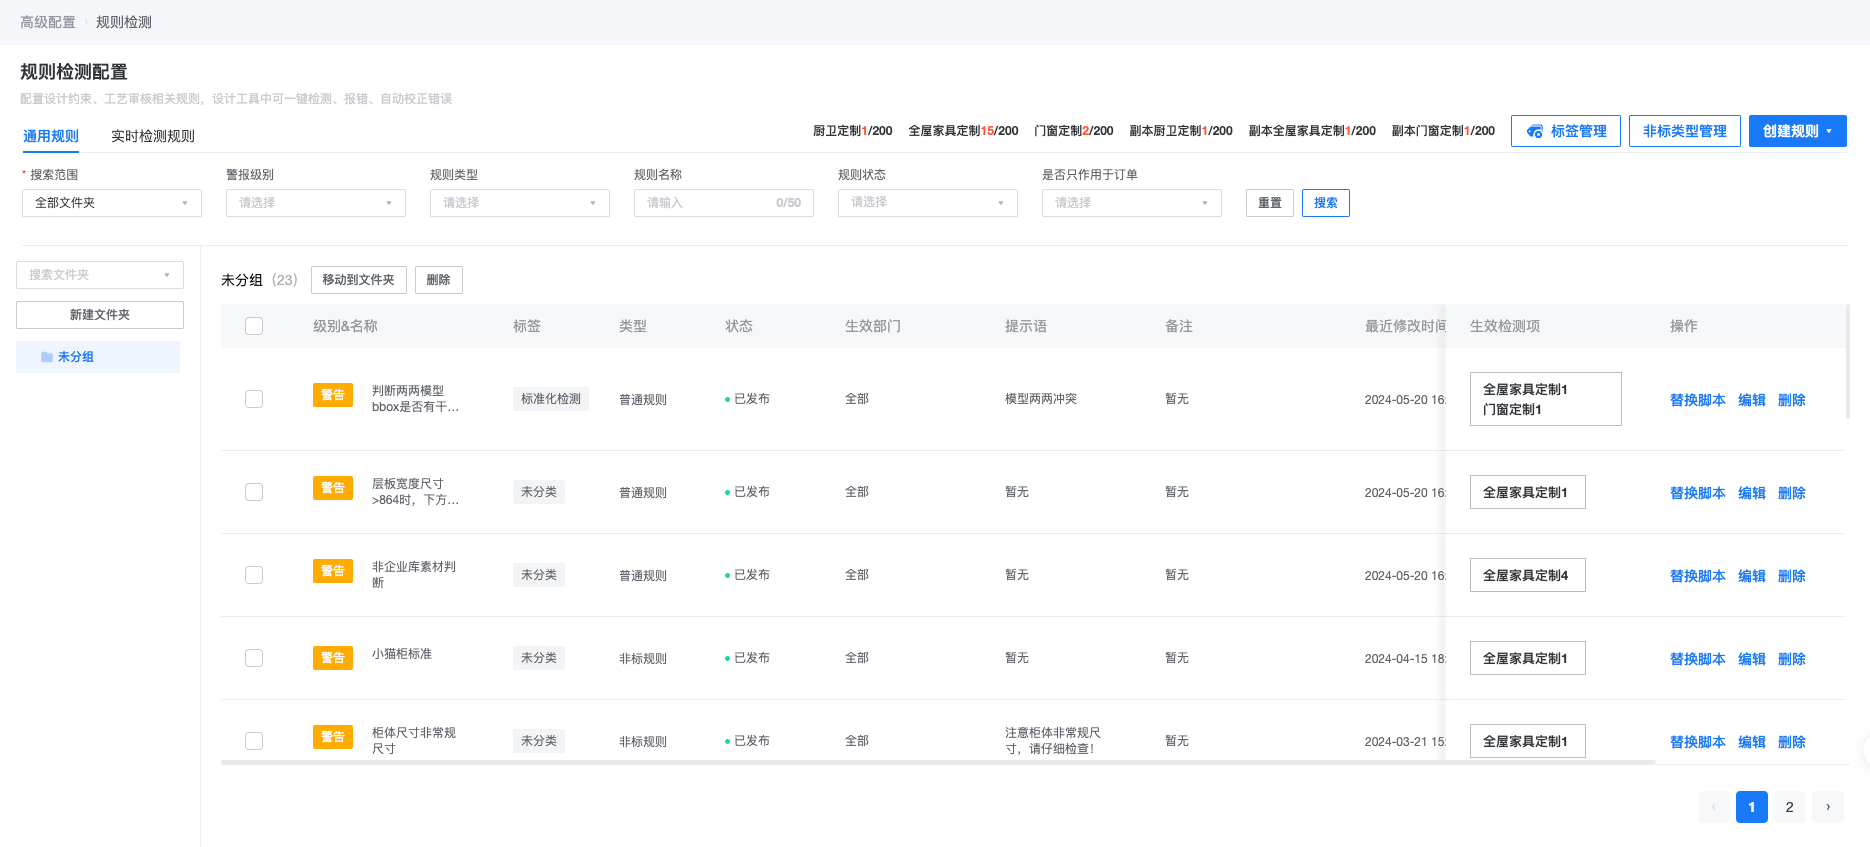Viewport: 1870px width, 847px height.
Task: Tick checkbox for 层板宽度尺寸 rule row
Action: (x=254, y=492)
